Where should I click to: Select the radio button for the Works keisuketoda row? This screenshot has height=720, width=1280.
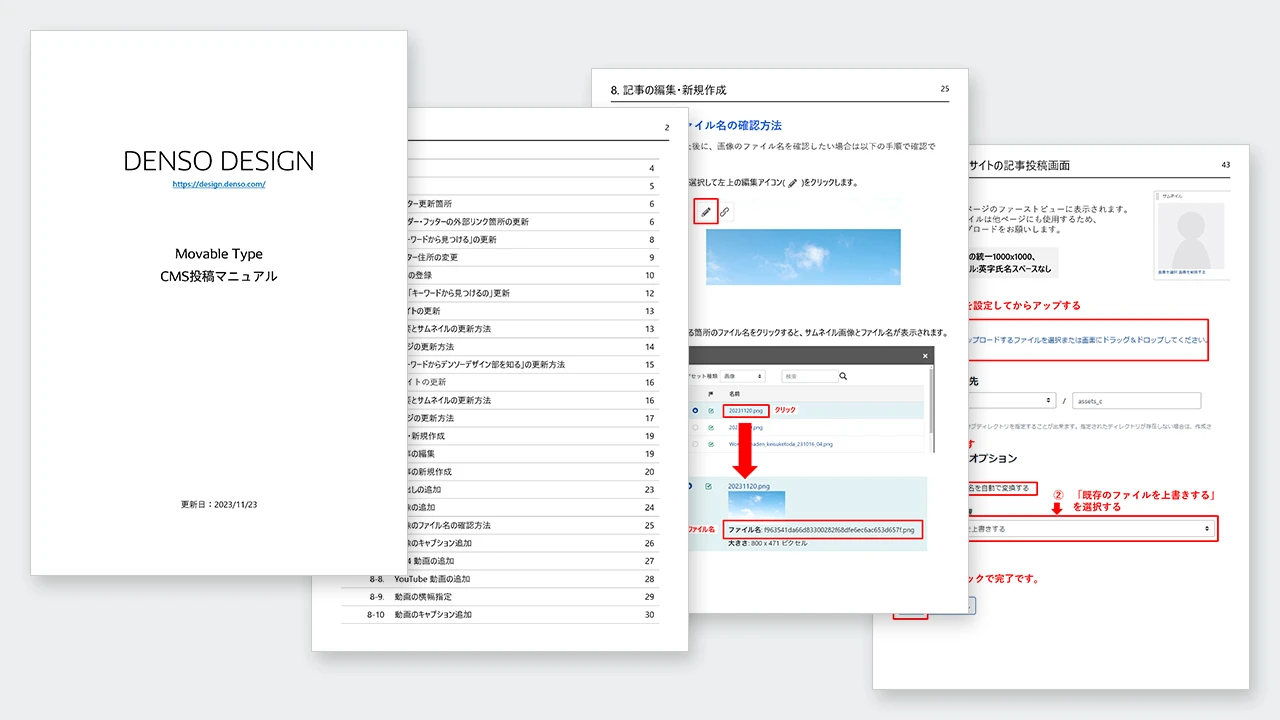click(695, 444)
